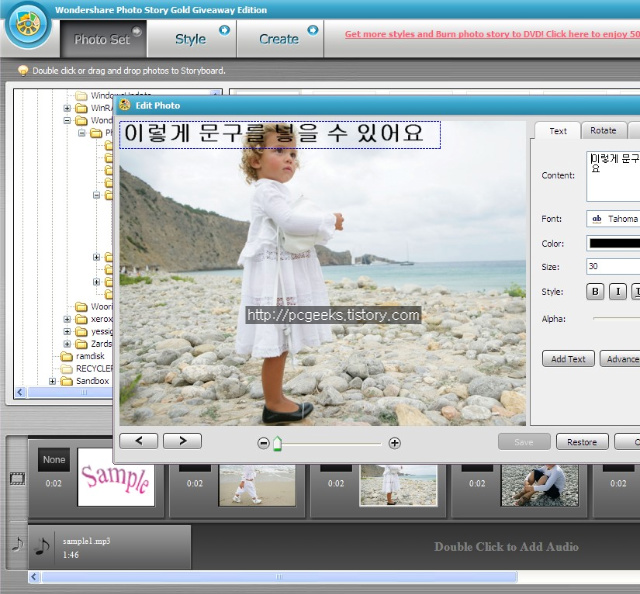Click the film strip storyboard icon

18,478
